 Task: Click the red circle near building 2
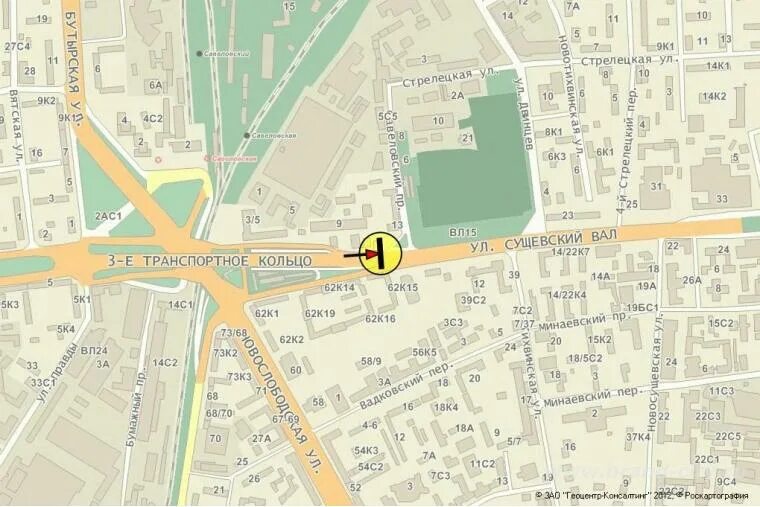pos(158,159)
